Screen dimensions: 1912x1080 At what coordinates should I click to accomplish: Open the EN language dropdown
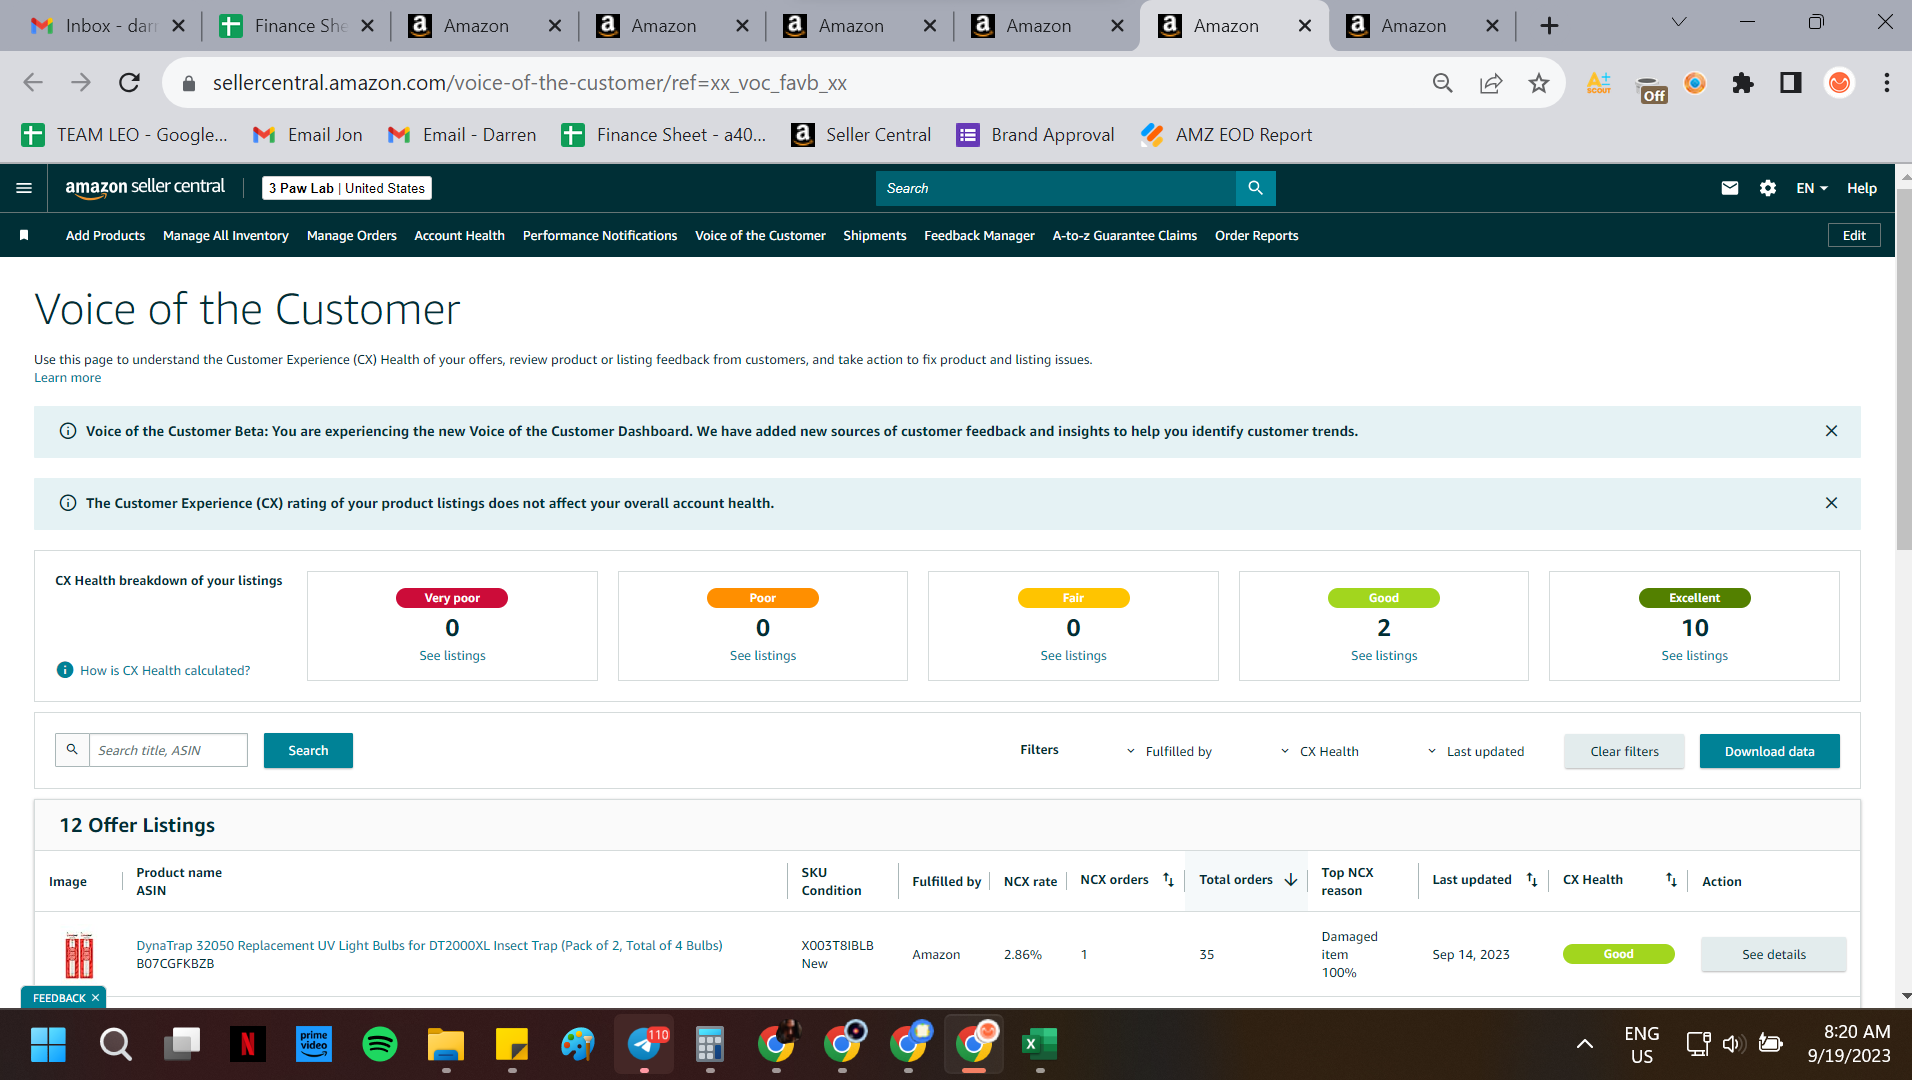1812,188
